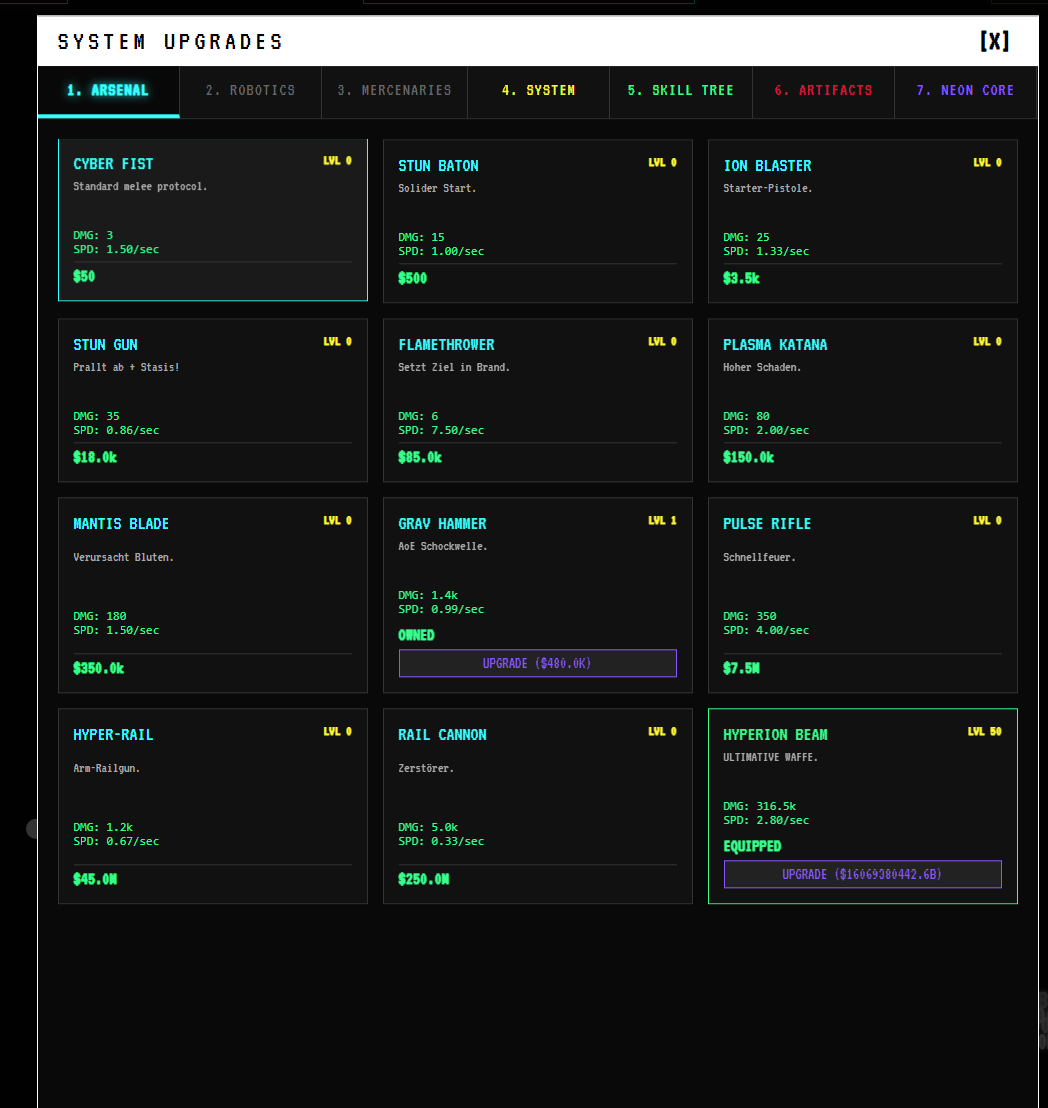This screenshot has height=1108, width=1048.
Task: Click "Schnellfeuer." description
Action: point(759,558)
